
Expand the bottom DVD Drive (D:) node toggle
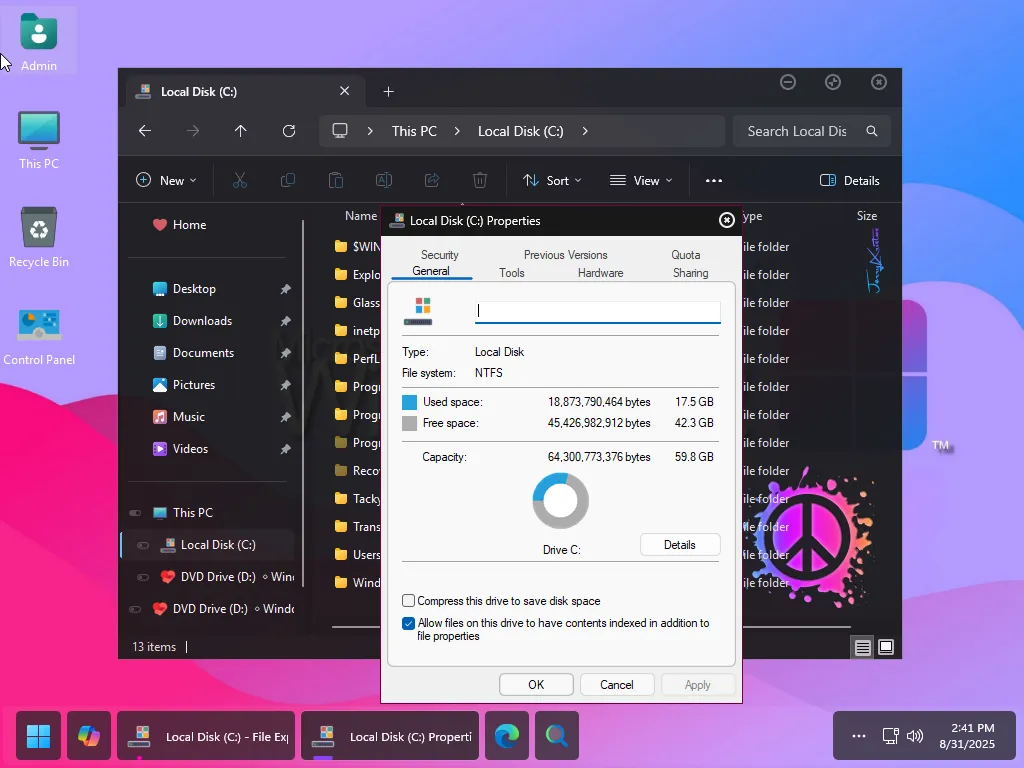(x=135, y=609)
